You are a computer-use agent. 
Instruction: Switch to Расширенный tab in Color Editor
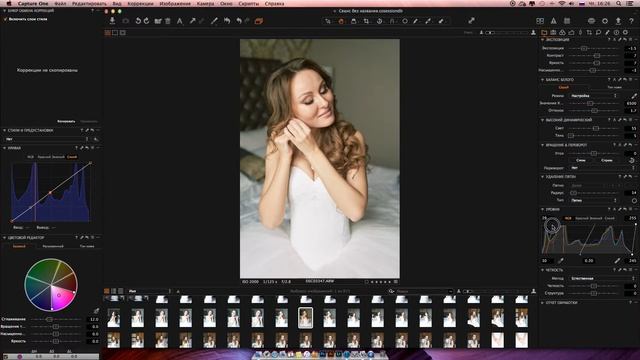point(53,246)
